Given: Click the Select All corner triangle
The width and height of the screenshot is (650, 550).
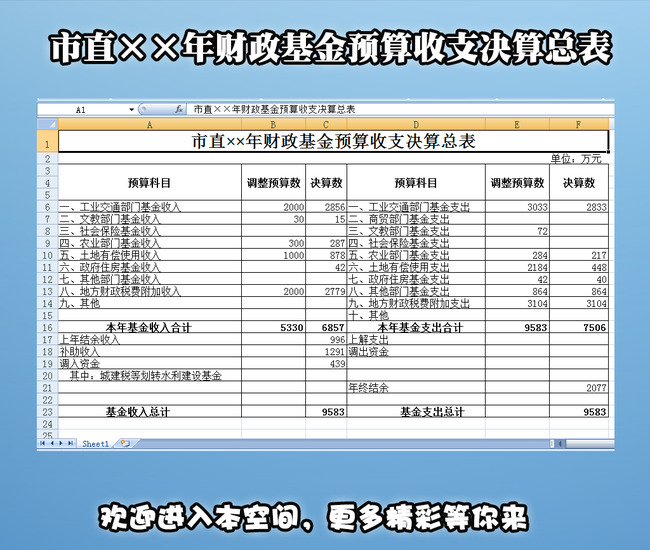Looking at the screenshot, I should point(48,124).
